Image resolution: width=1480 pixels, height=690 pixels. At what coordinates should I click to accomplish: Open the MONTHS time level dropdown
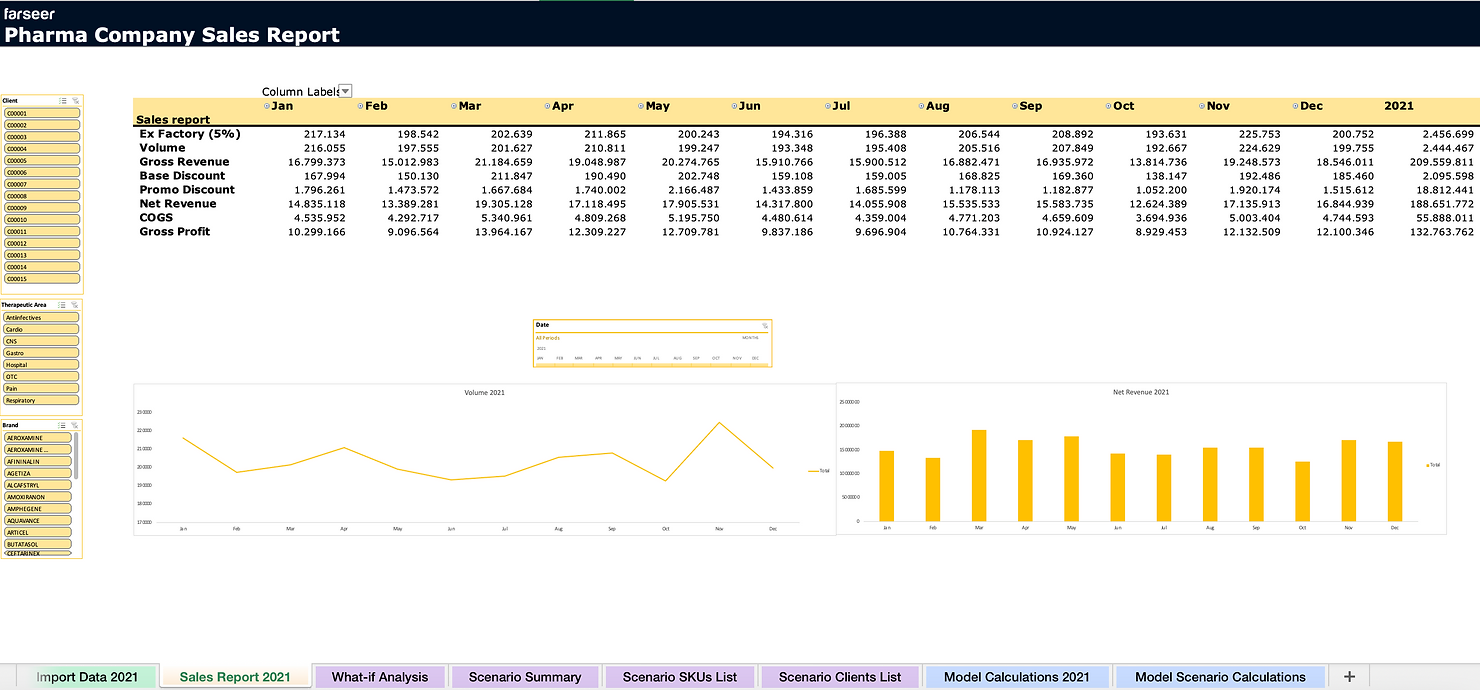750,338
